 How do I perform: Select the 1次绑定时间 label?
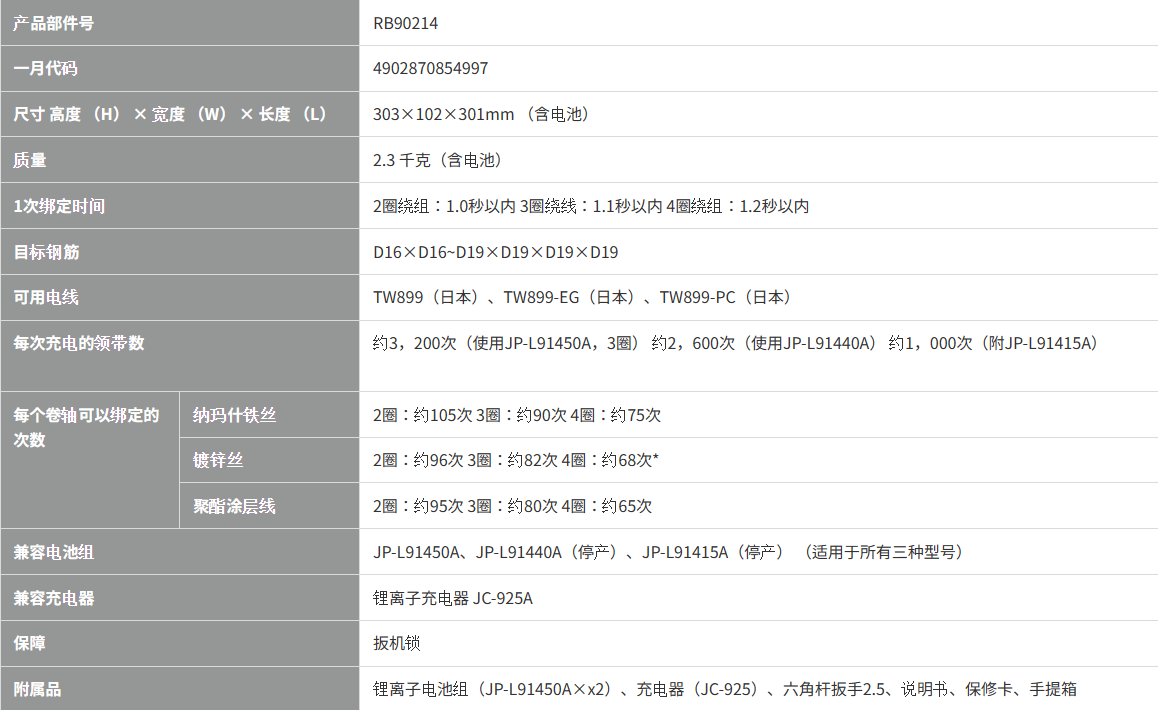point(59,206)
